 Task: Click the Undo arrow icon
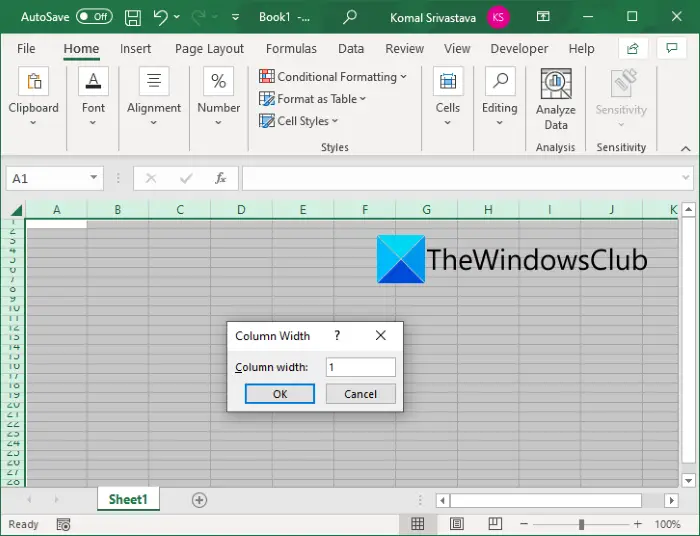click(160, 17)
